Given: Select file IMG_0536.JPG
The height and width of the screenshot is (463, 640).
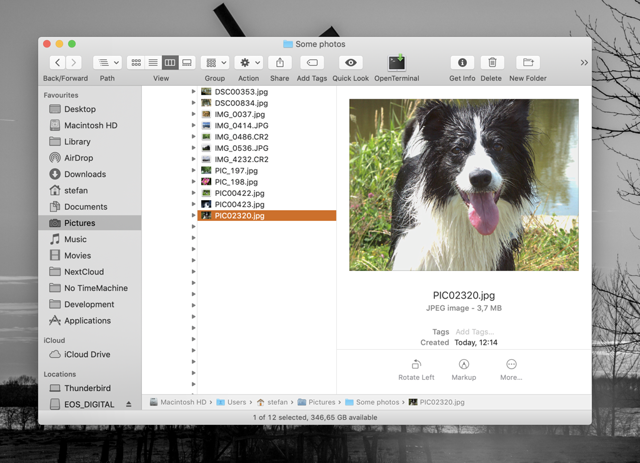Looking at the screenshot, I should tap(267, 148).
